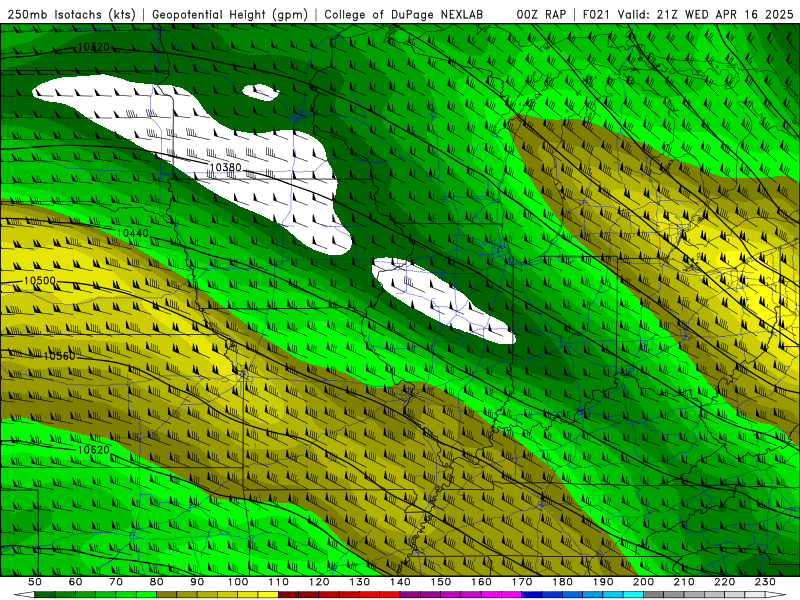Click the 70 value on the color scale
This screenshot has height=600, width=800.
click(x=116, y=582)
